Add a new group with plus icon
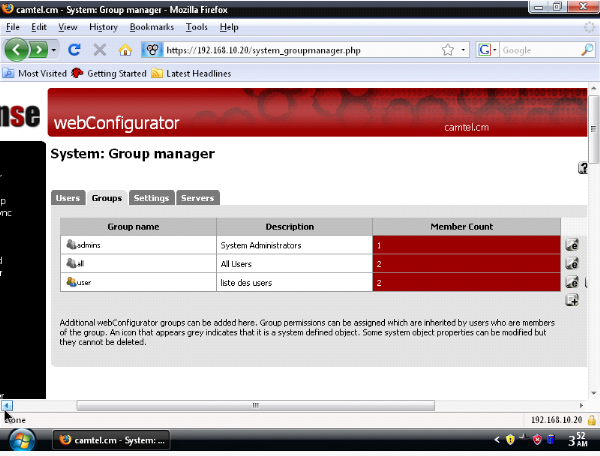Screen dimensions: 600x456 [572, 300]
